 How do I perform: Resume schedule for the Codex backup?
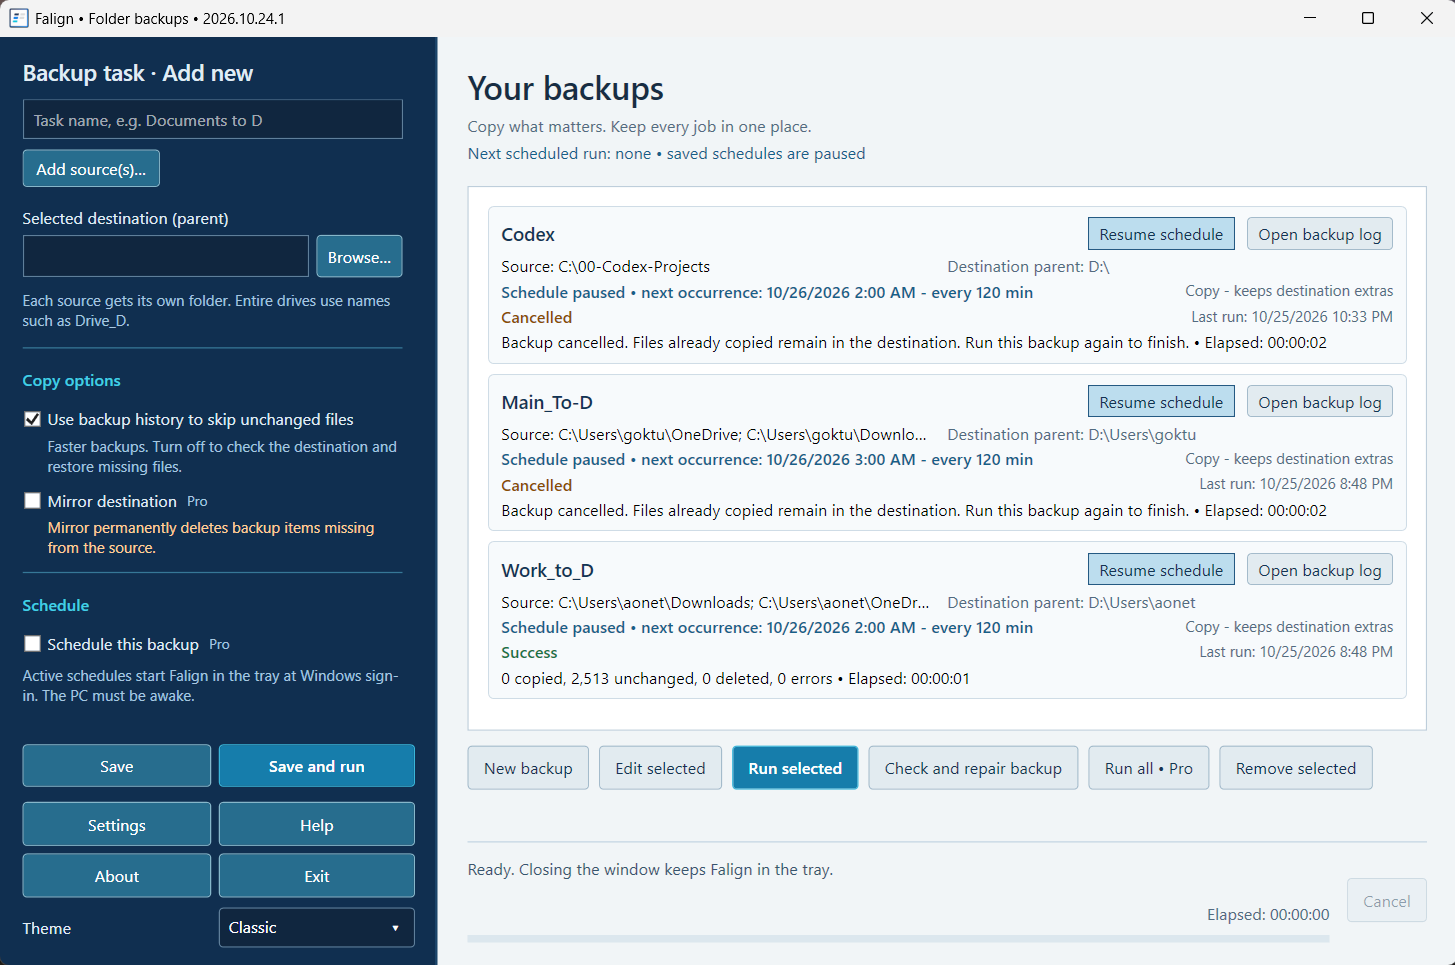point(1161,234)
